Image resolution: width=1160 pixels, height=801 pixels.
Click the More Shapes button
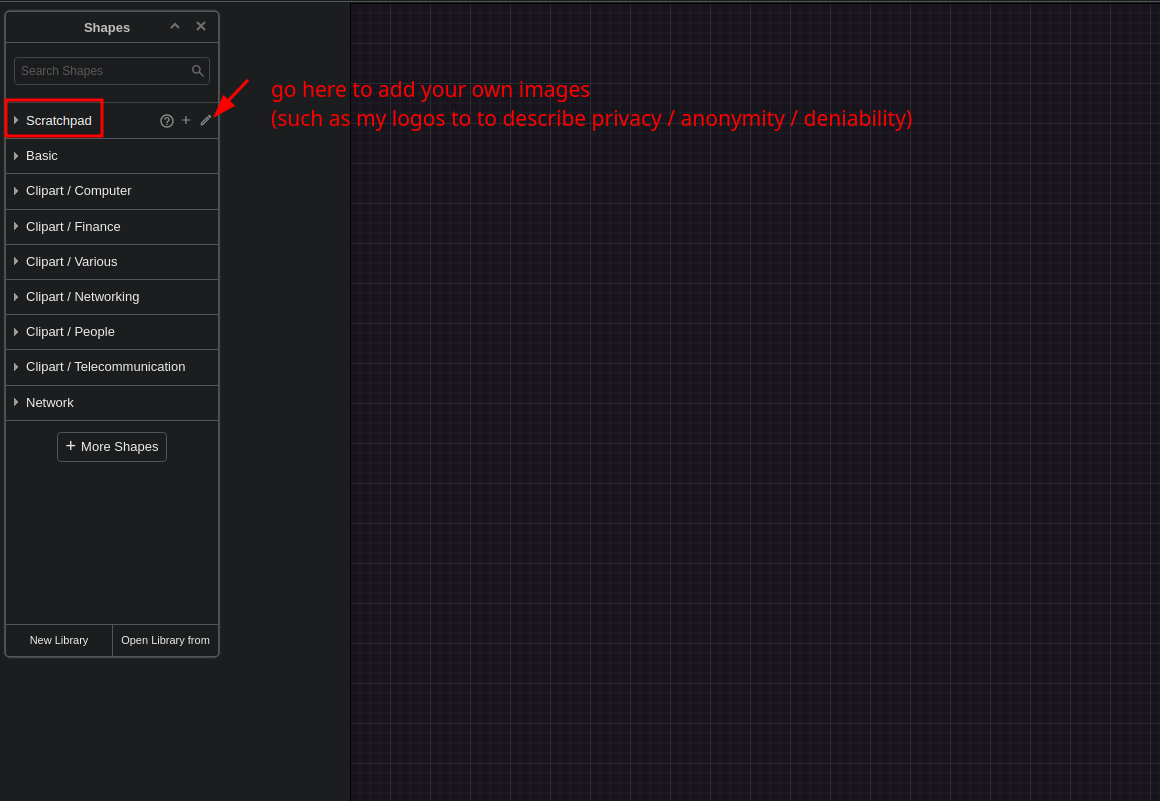[x=112, y=447]
